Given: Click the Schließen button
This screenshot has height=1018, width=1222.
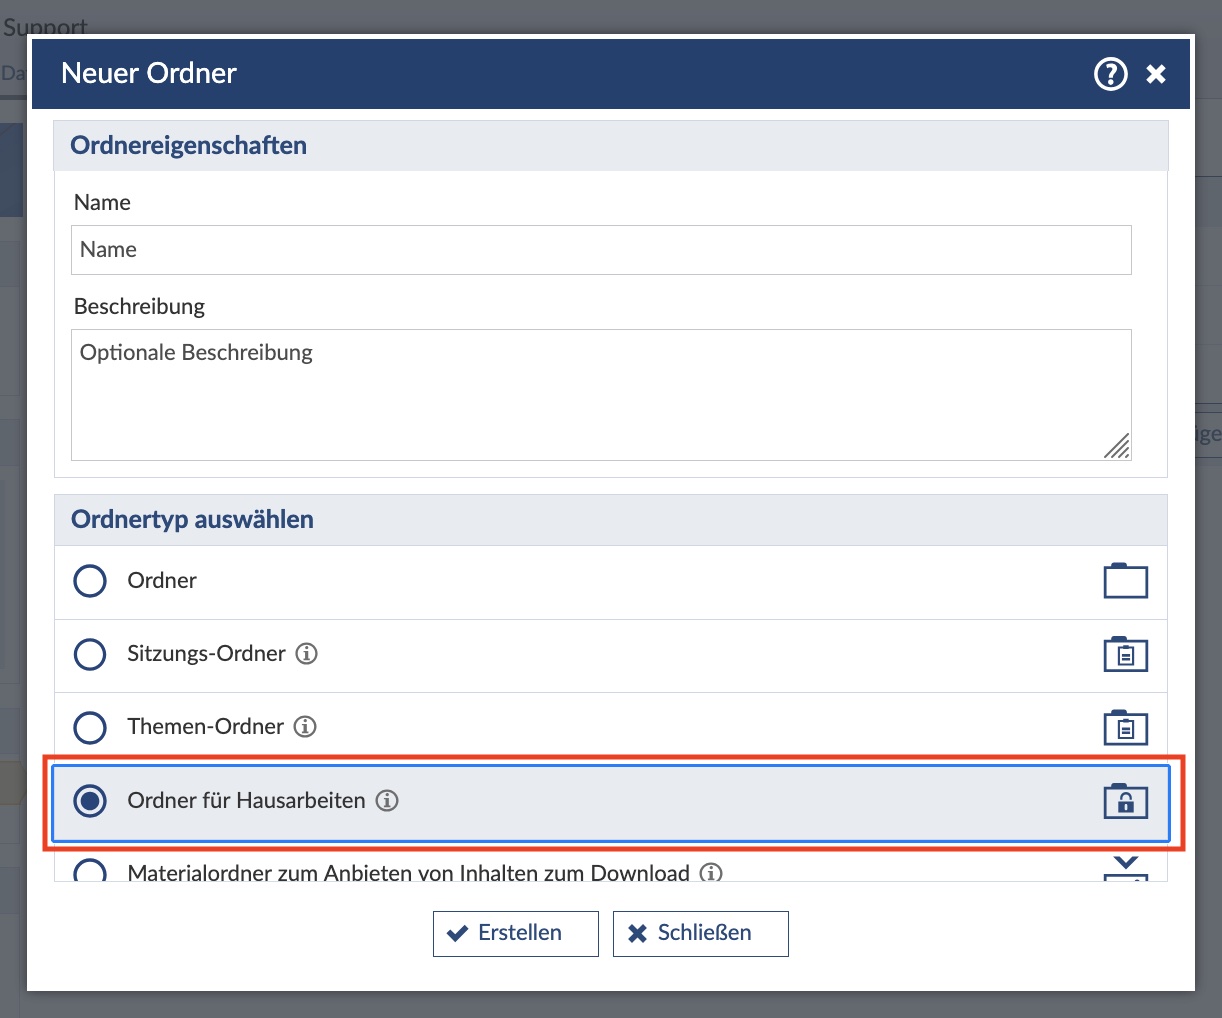Looking at the screenshot, I should 700,933.
